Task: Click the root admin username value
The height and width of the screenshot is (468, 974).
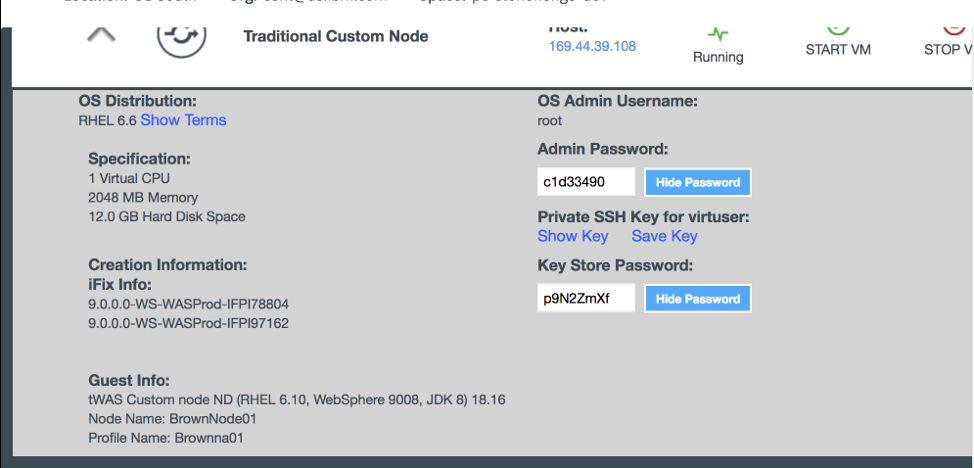Action: [x=550, y=120]
